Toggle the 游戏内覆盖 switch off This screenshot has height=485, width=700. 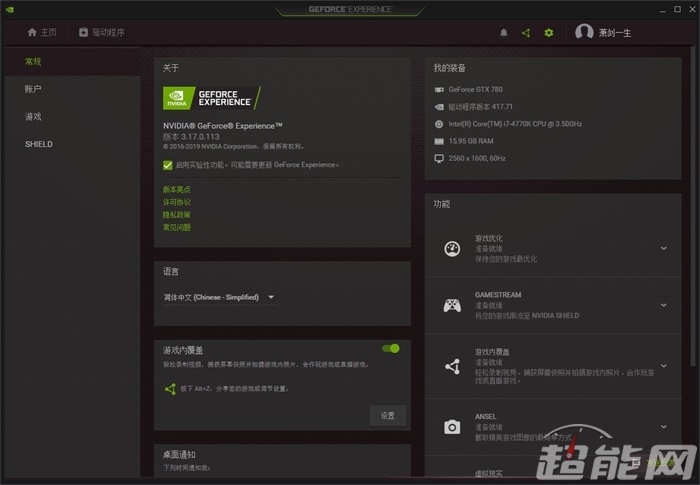[391, 348]
